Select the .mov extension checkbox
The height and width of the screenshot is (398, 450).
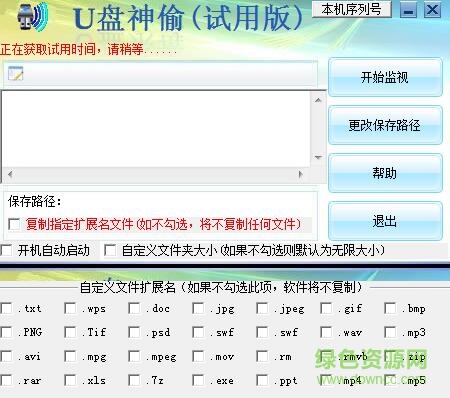click(198, 356)
